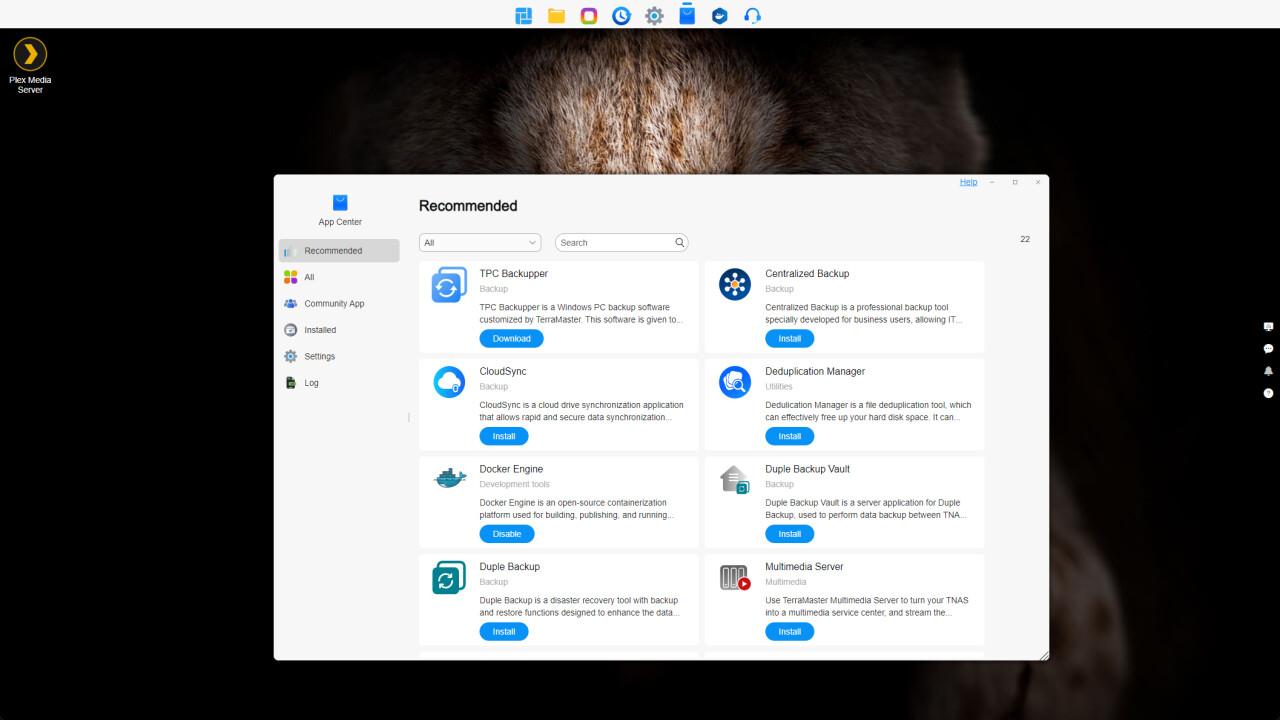This screenshot has width=1280, height=720.
Task: Click the Duple Backup Vault icon
Action: [735, 480]
